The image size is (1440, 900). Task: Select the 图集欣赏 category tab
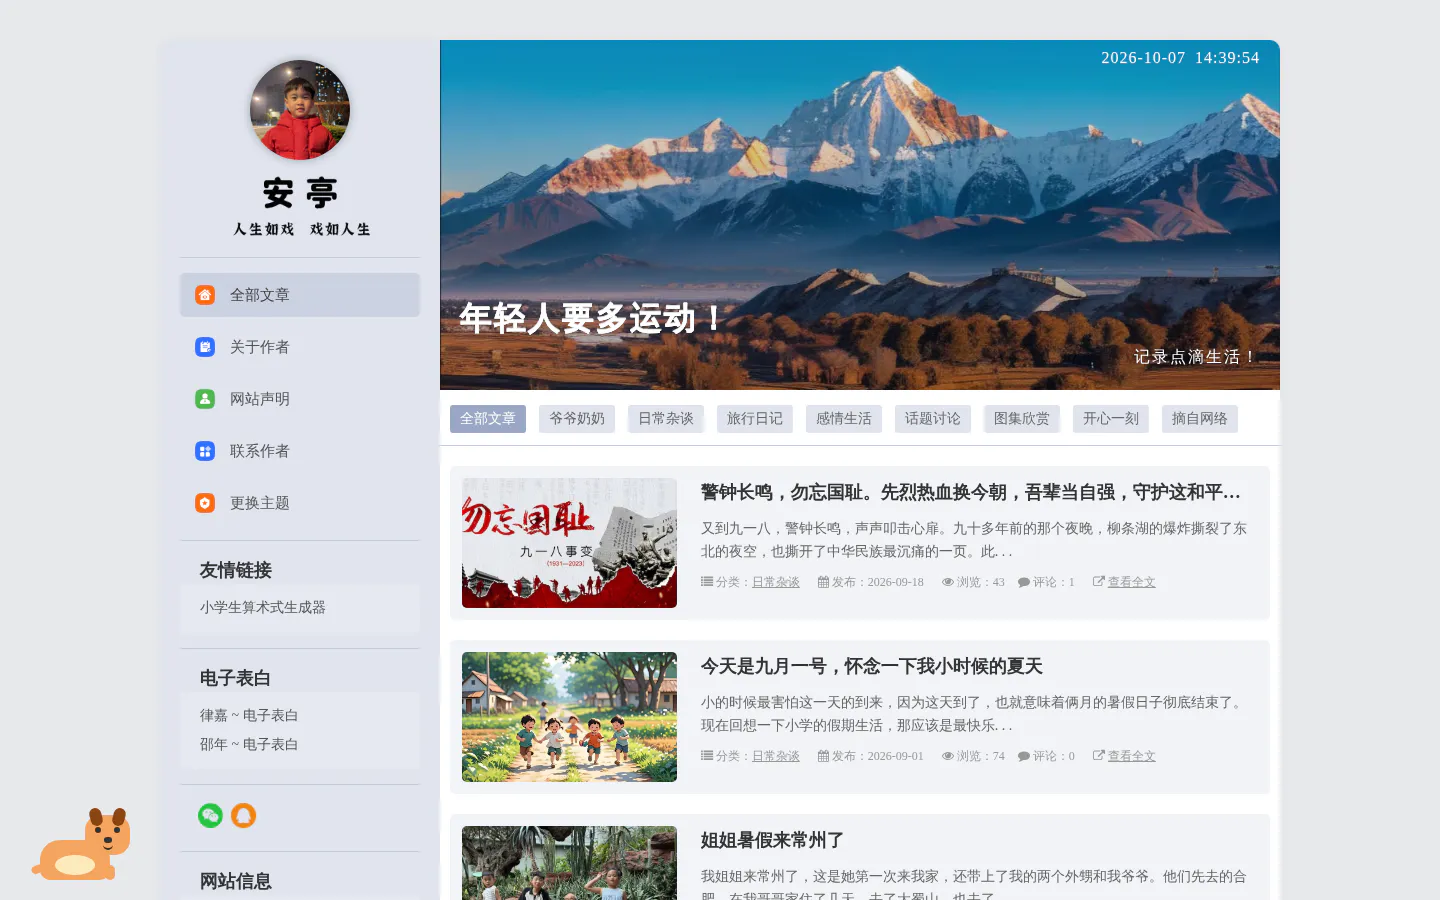pos(1022,419)
